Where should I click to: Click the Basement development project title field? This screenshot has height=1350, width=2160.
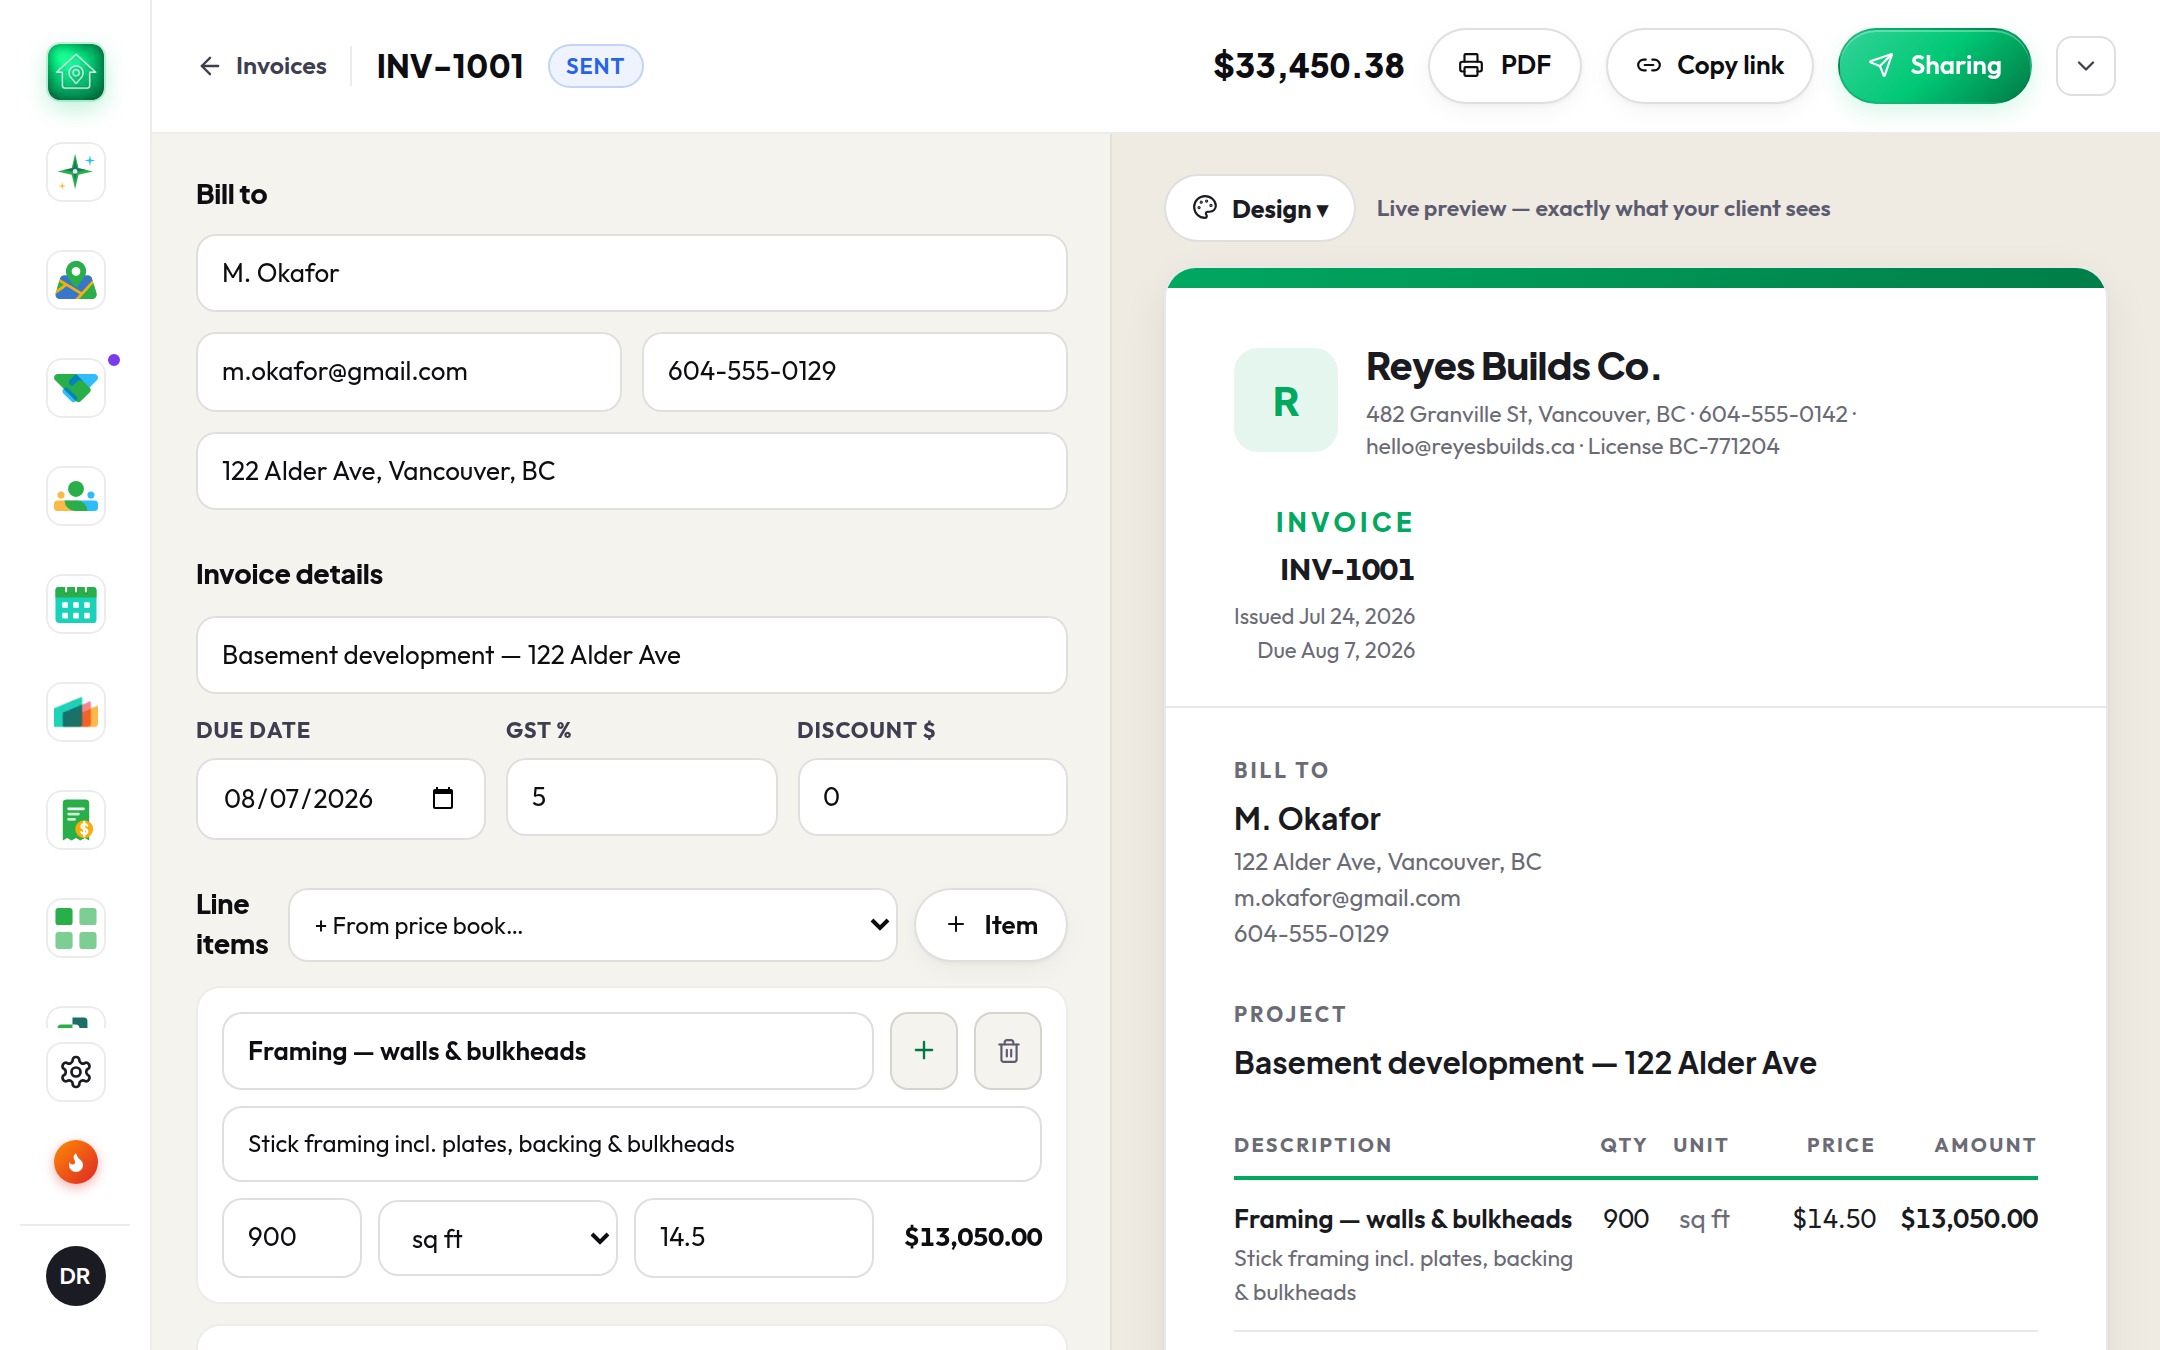[x=632, y=655]
